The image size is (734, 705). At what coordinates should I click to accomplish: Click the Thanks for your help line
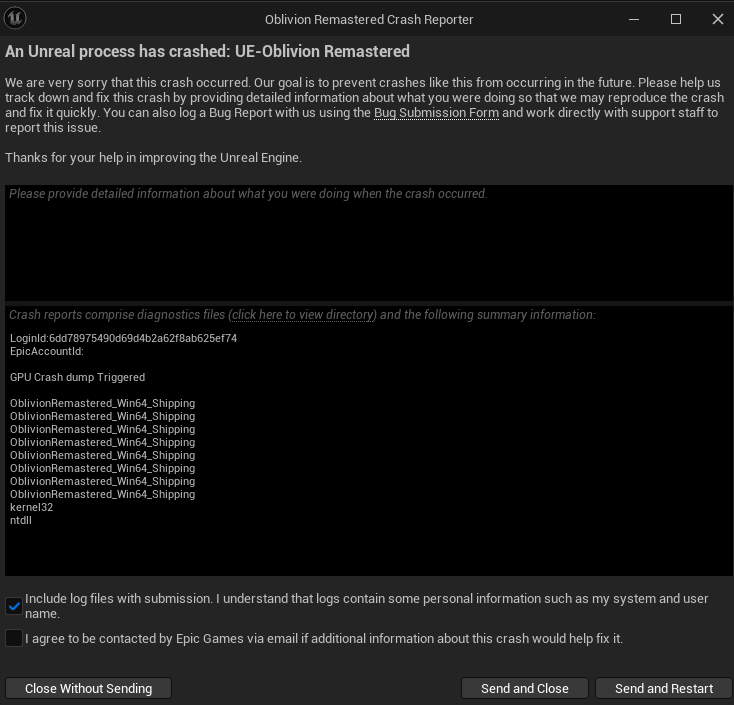[154, 158]
